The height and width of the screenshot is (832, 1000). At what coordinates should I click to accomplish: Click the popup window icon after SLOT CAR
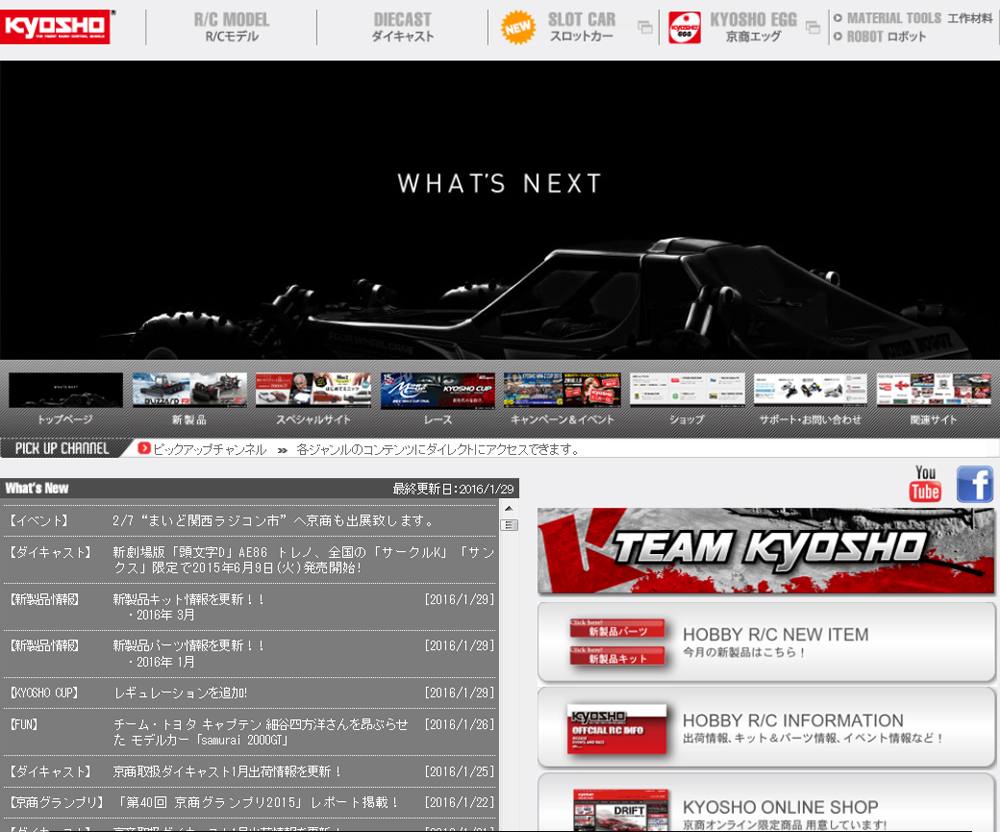pyautogui.click(x=645, y=27)
